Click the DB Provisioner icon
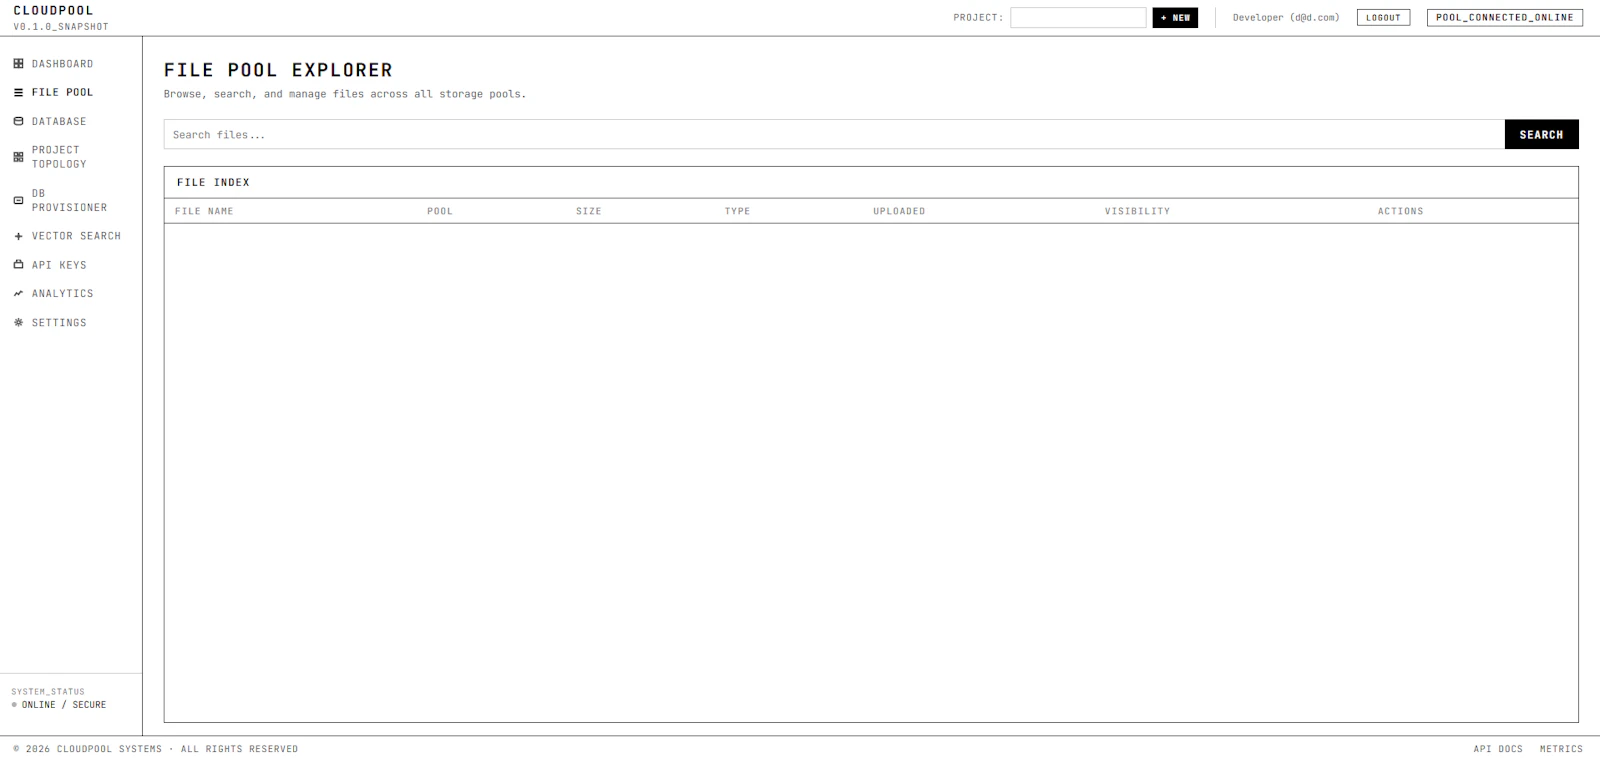This screenshot has width=1600, height=758. 18,200
